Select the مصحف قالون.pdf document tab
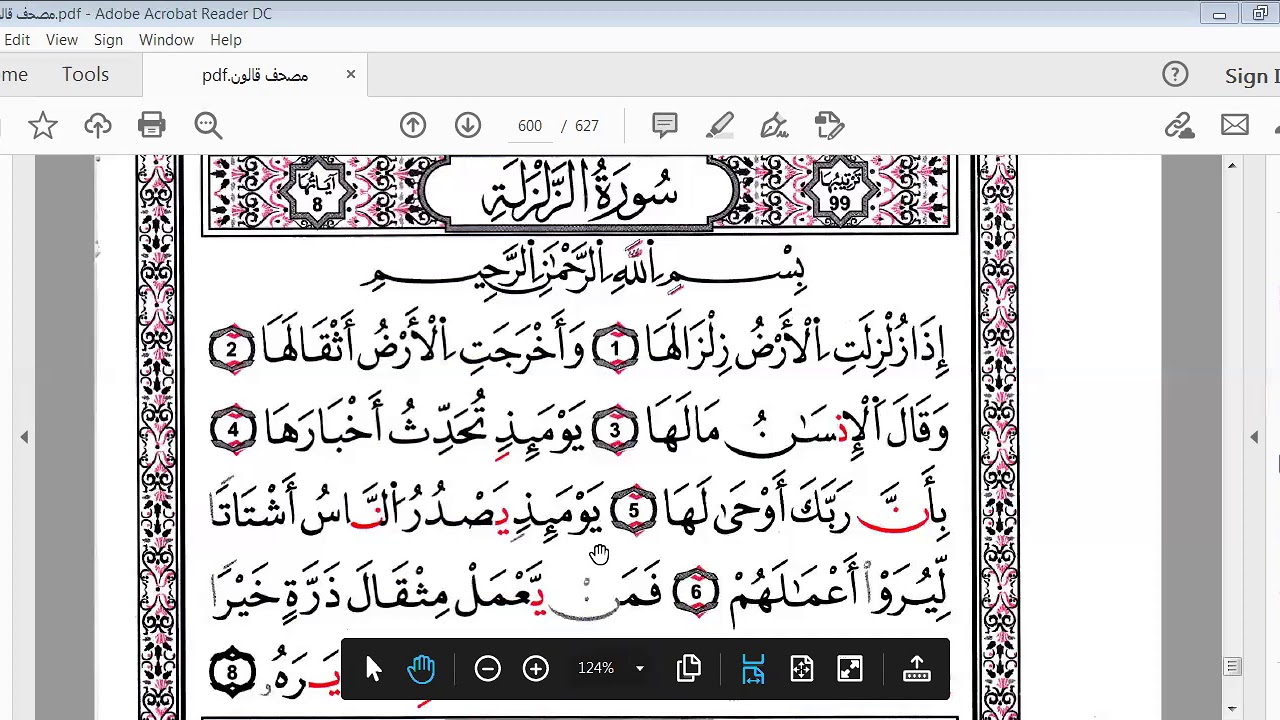 (x=255, y=76)
